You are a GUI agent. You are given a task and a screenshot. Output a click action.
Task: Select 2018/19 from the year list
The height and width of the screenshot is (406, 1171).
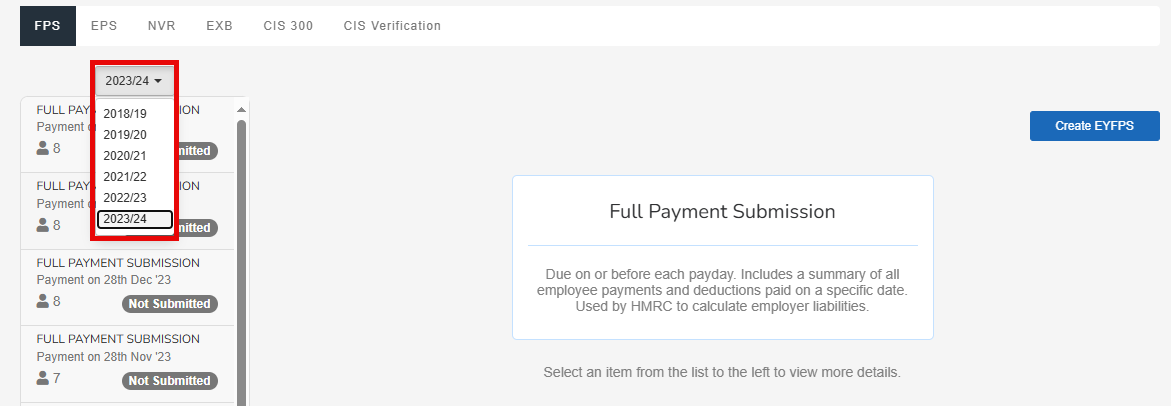click(125, 114)
